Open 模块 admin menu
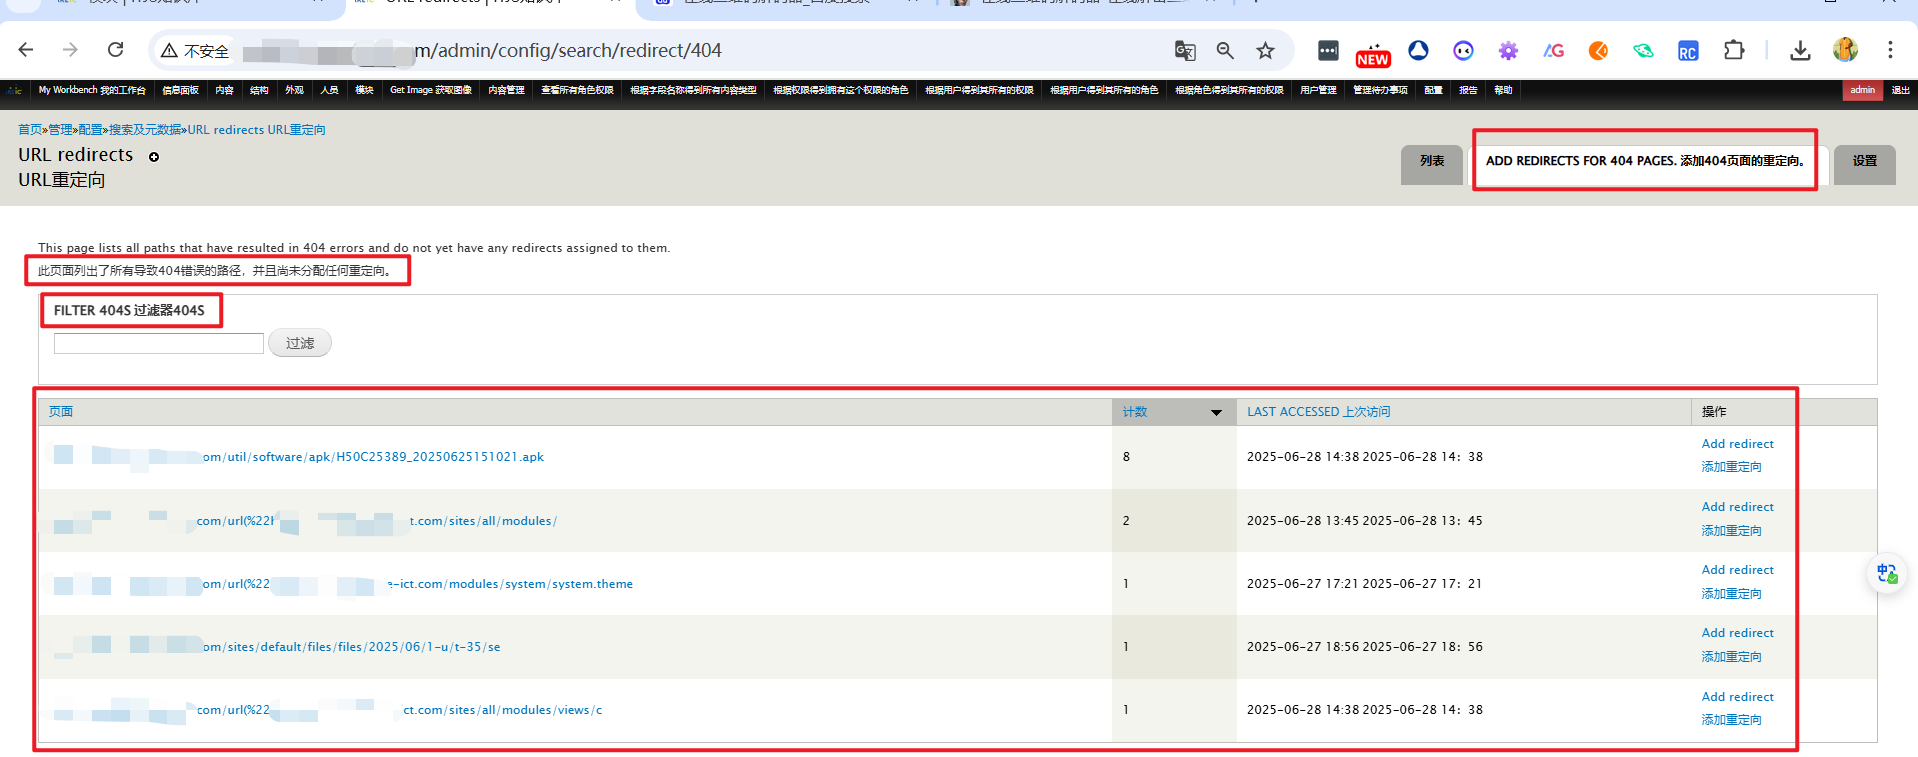1918x757 pixels. pos(364,90)
